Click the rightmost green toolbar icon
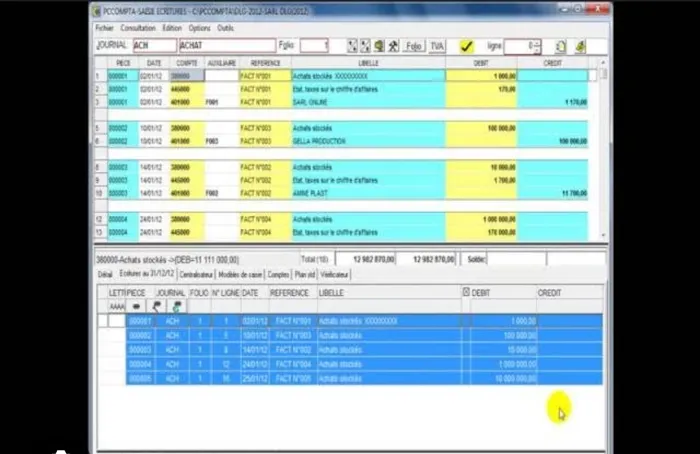This screenshot has height=454, width=700. pyautogui.click(x=581, y=46)
